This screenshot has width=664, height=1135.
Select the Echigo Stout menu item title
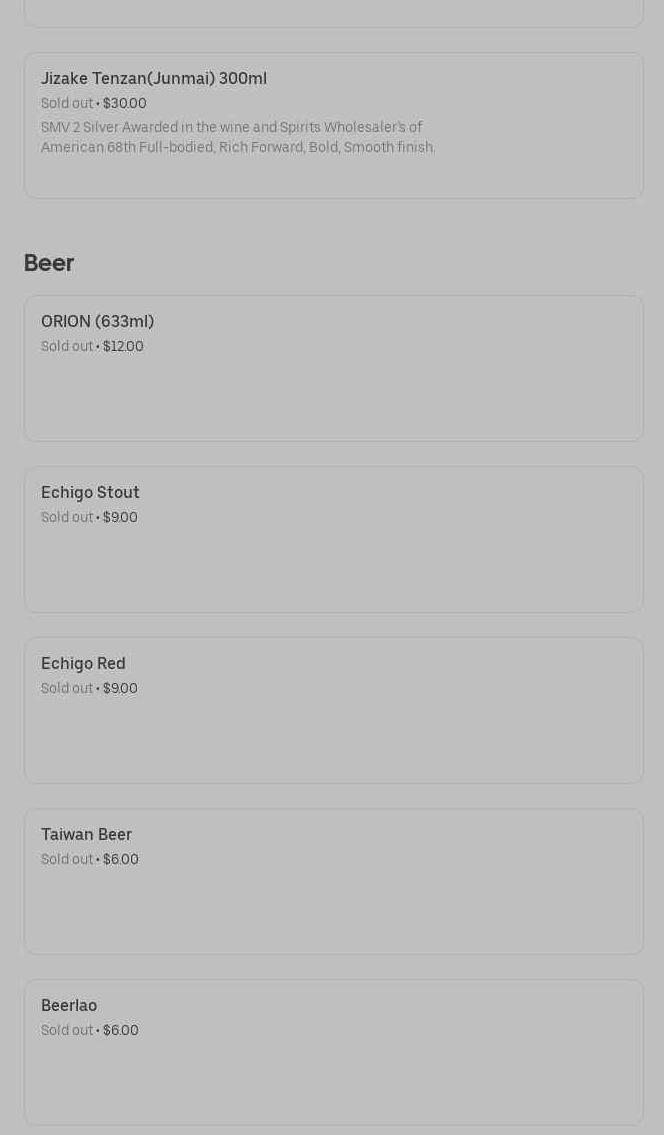[90, 493]
